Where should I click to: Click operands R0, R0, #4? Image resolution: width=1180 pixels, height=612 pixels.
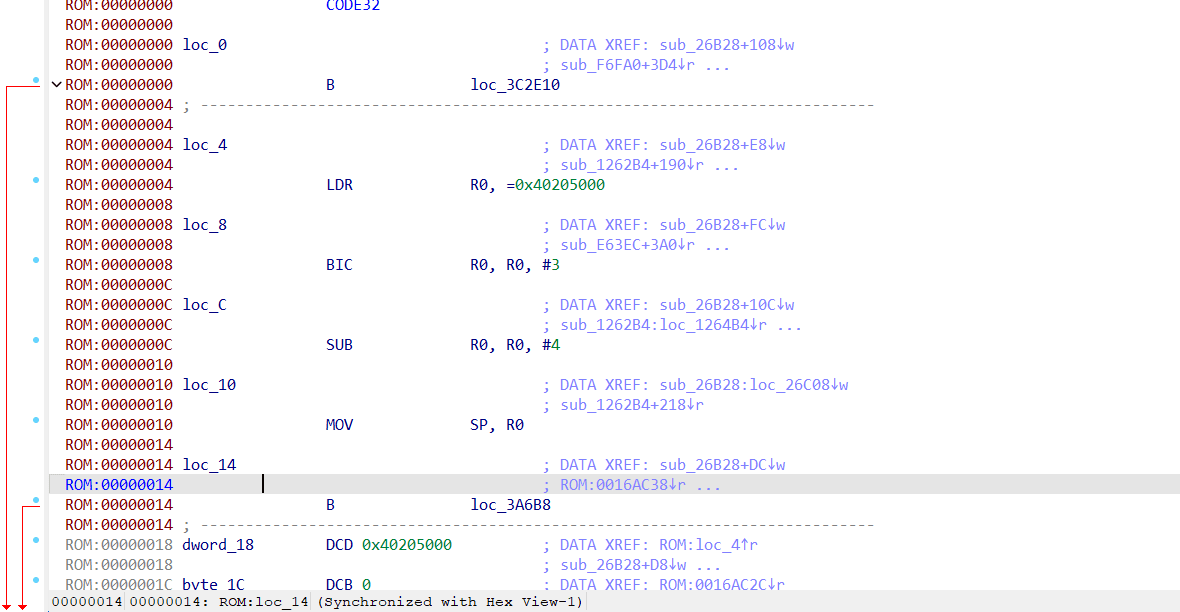point(515,345)
